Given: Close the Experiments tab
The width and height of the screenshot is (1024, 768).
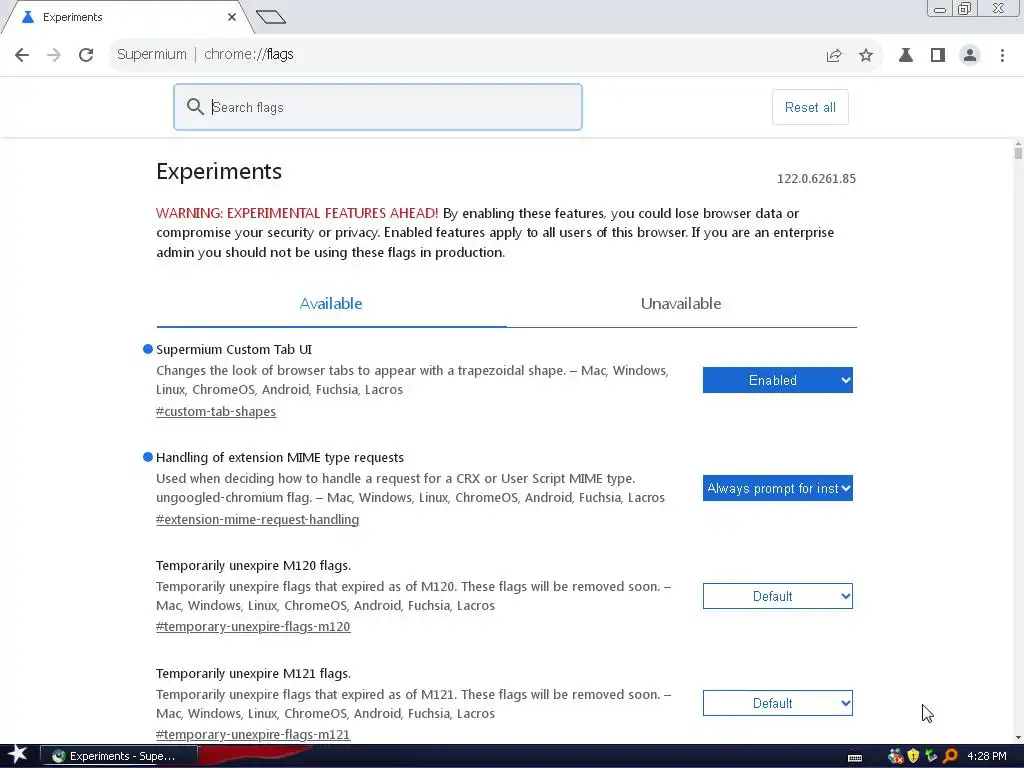Looking at the screenshot, I should (x=232, y=17).
